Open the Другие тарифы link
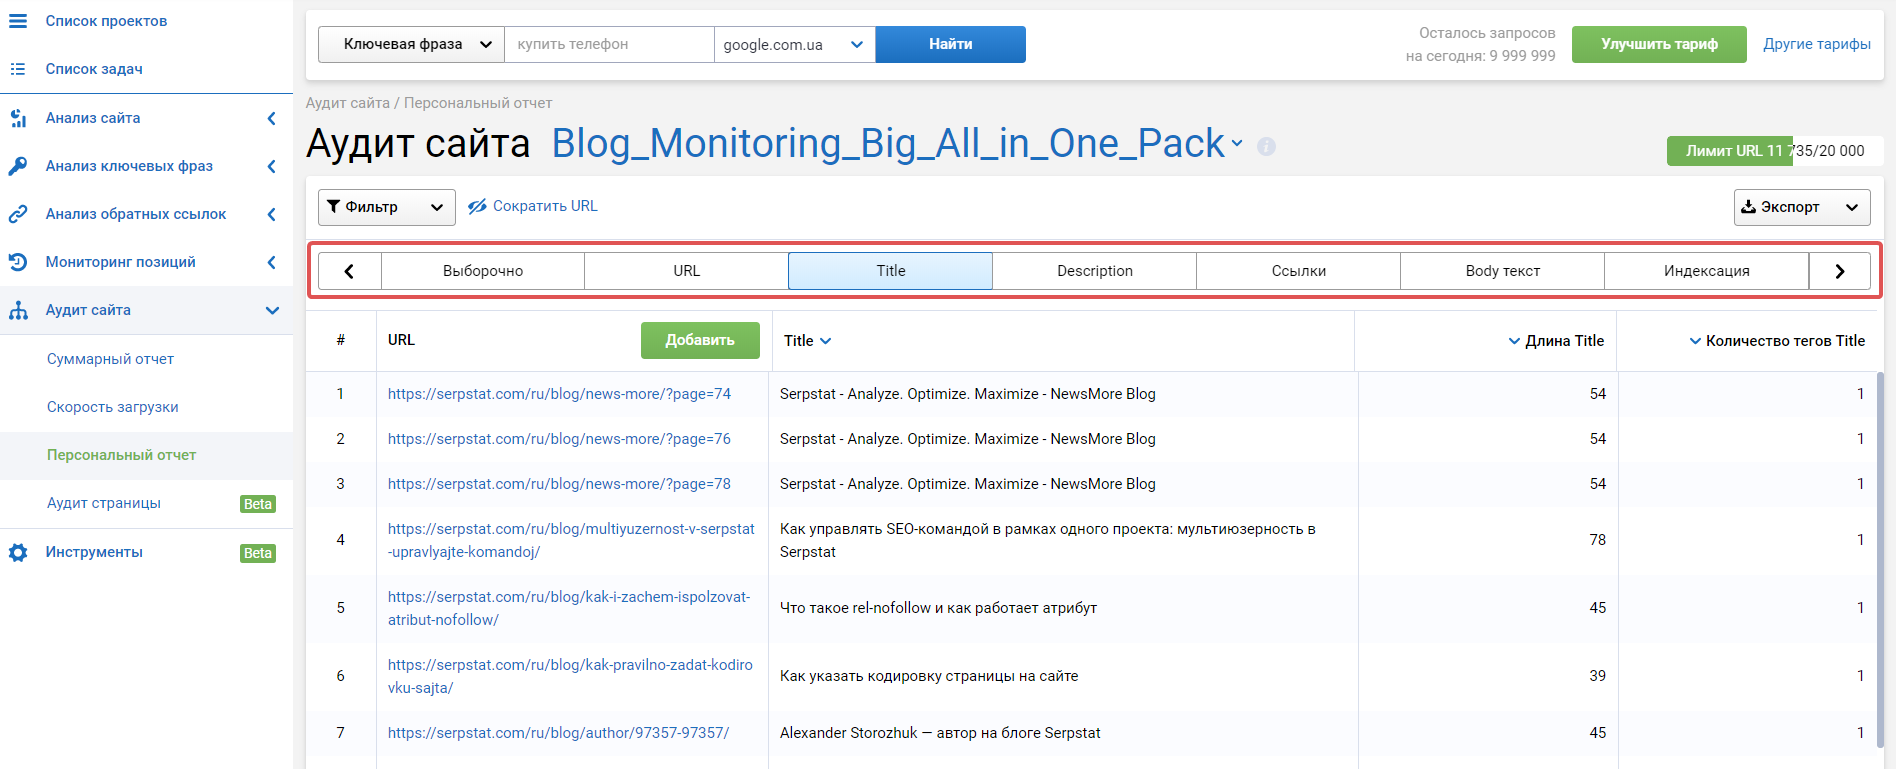Screen dimensions: 1896x769 [x=1817, y=44]
